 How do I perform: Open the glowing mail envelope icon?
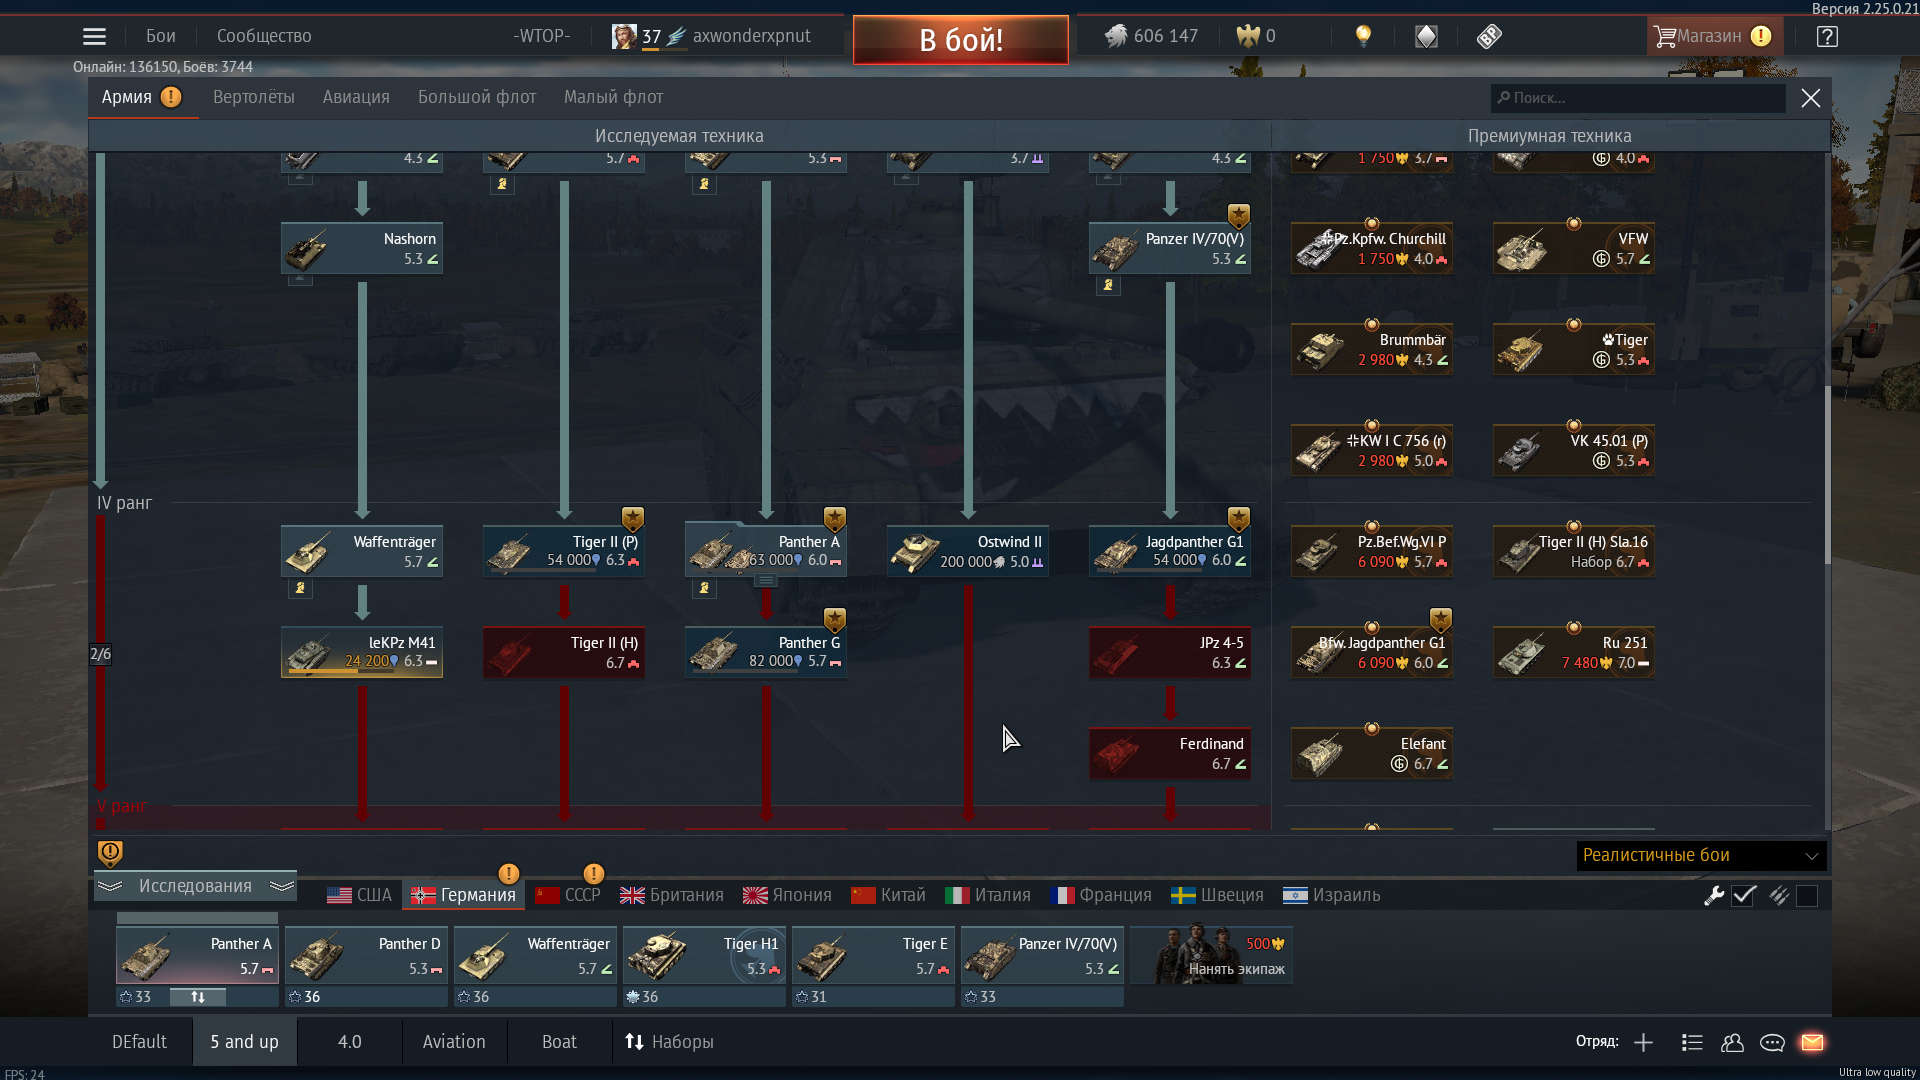1812,1043
